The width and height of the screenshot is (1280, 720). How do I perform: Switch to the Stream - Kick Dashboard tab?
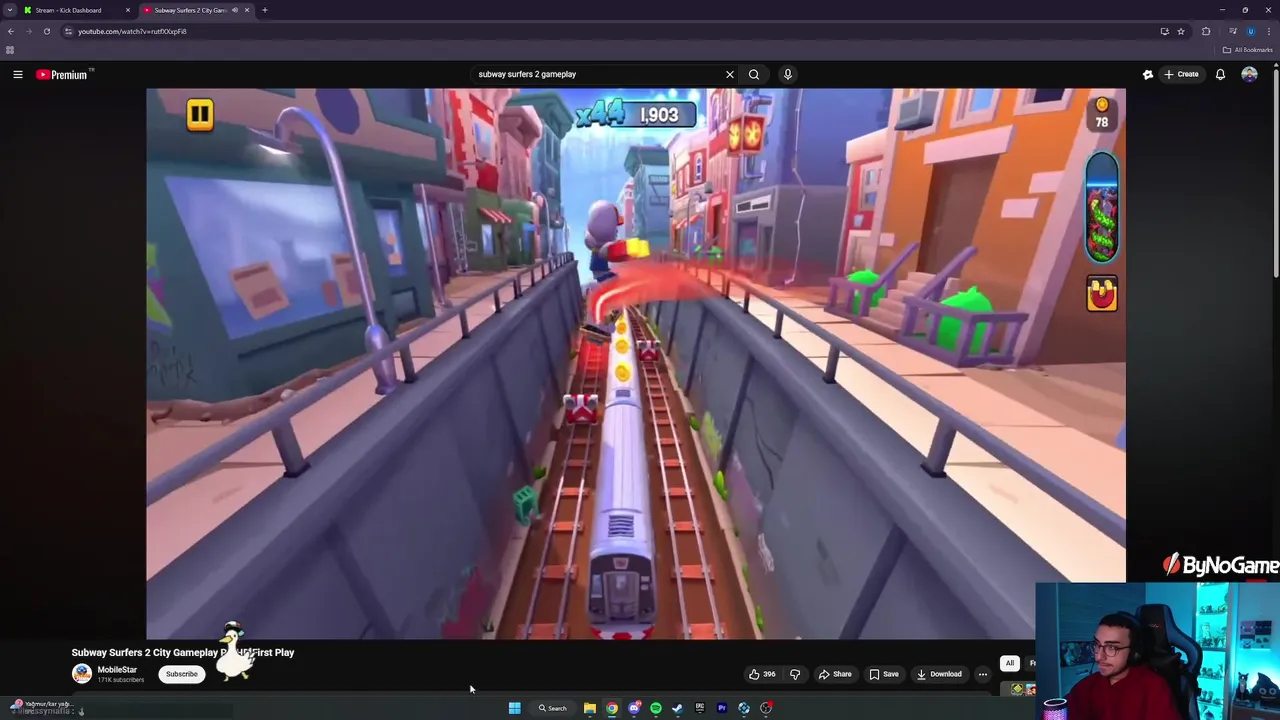point(72,10)
